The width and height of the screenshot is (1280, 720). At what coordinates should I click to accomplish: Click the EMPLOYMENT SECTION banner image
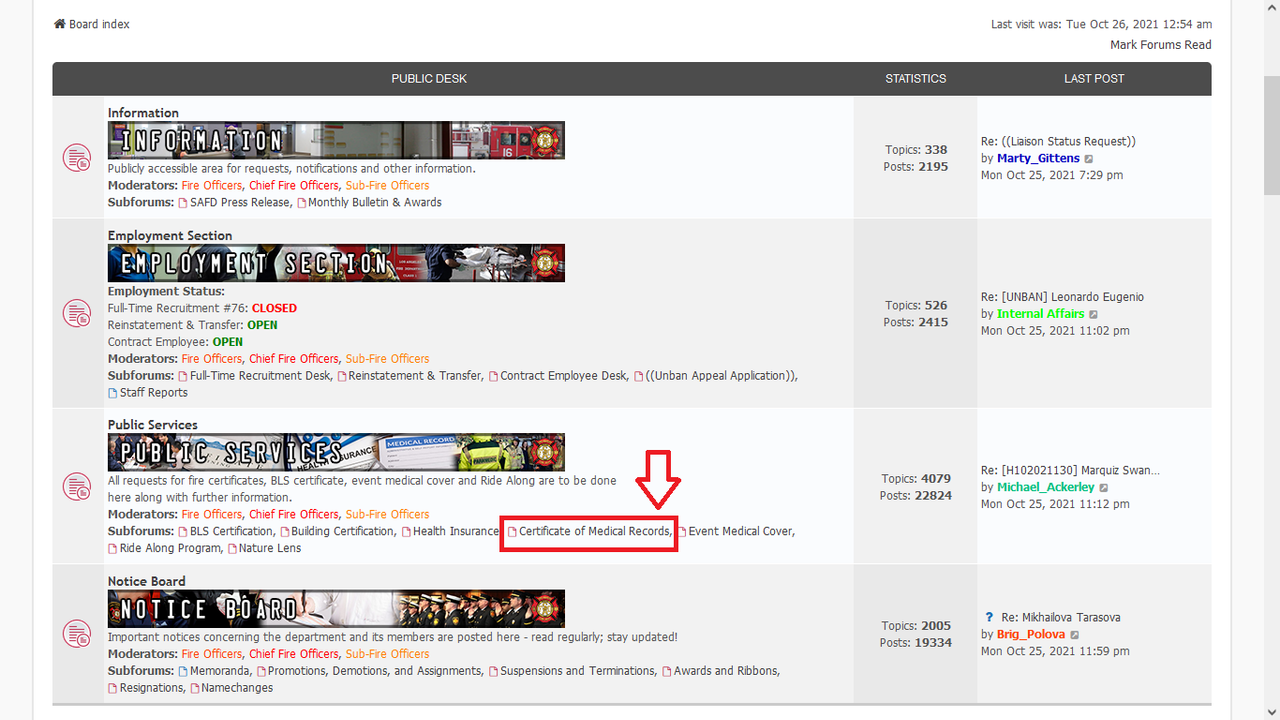coord(336,263)
